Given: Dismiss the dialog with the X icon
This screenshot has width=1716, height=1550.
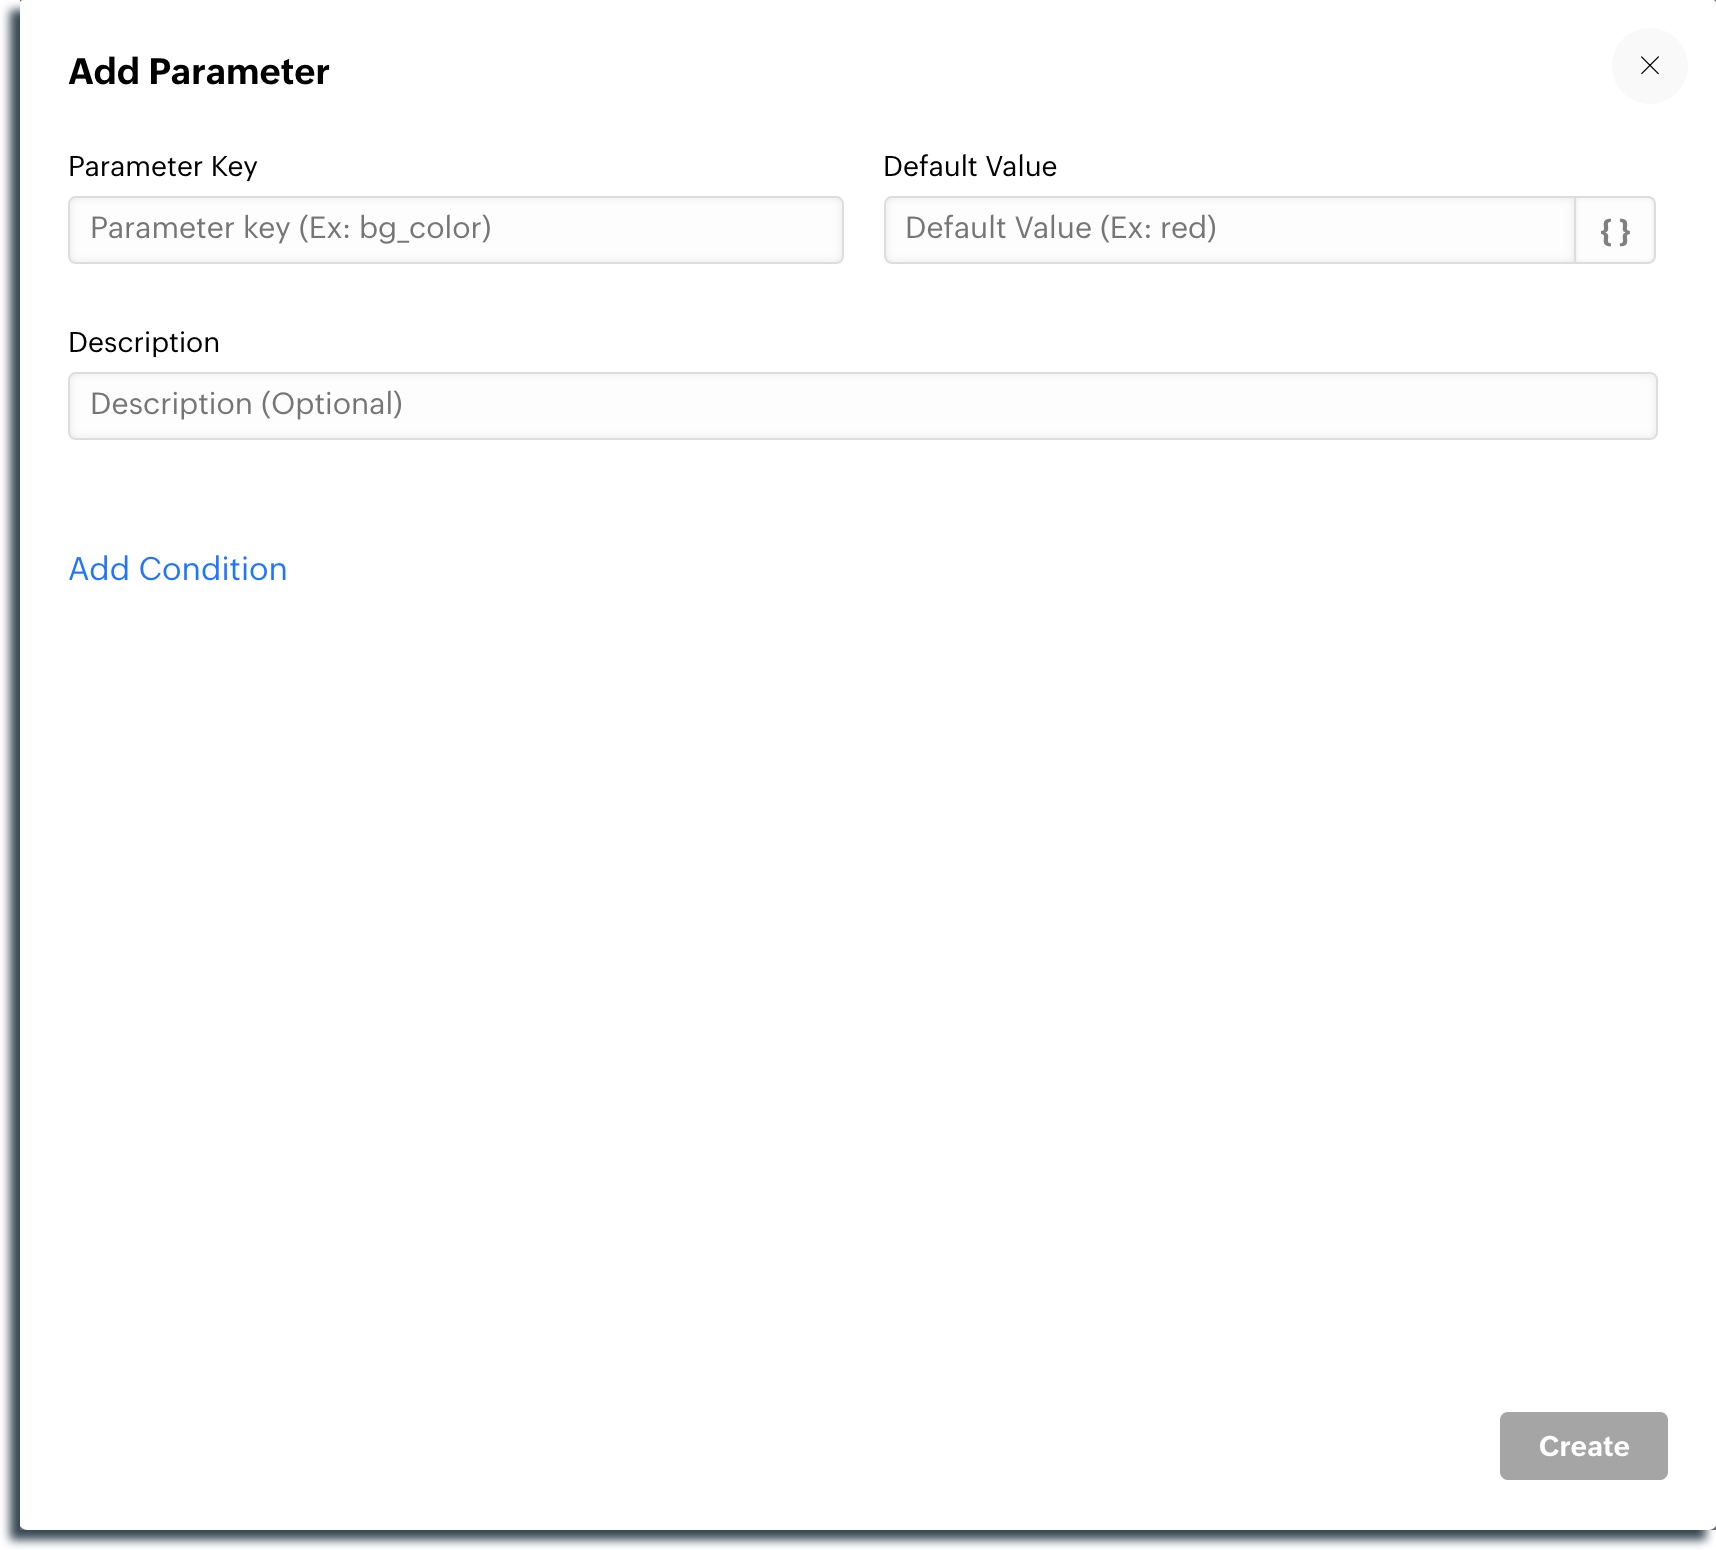Looking at the screenshot, I should pyautogui.click(x=1649, y=66).
